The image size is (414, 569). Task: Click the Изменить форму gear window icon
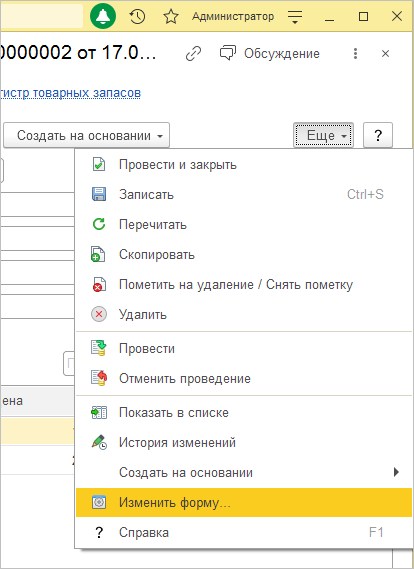99,503
